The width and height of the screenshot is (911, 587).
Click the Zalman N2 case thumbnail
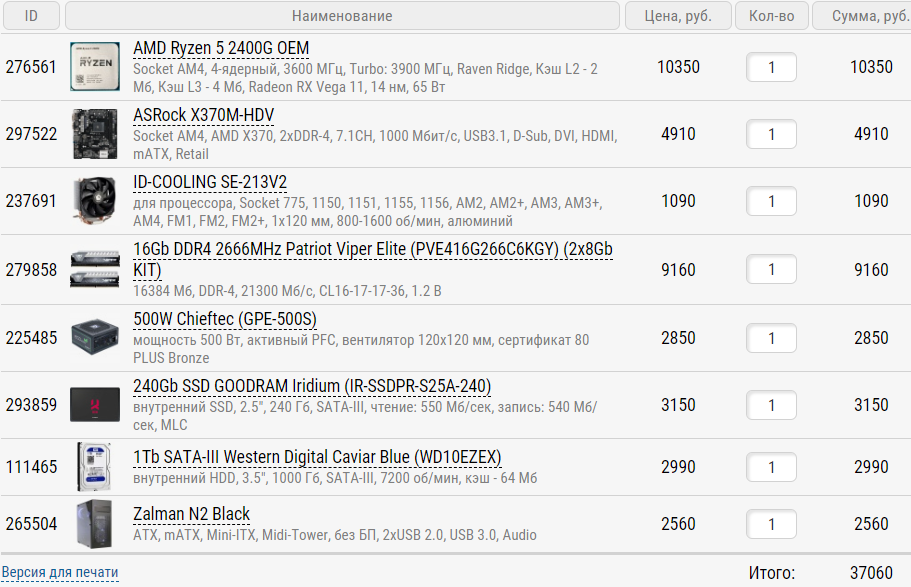(94, 524)
